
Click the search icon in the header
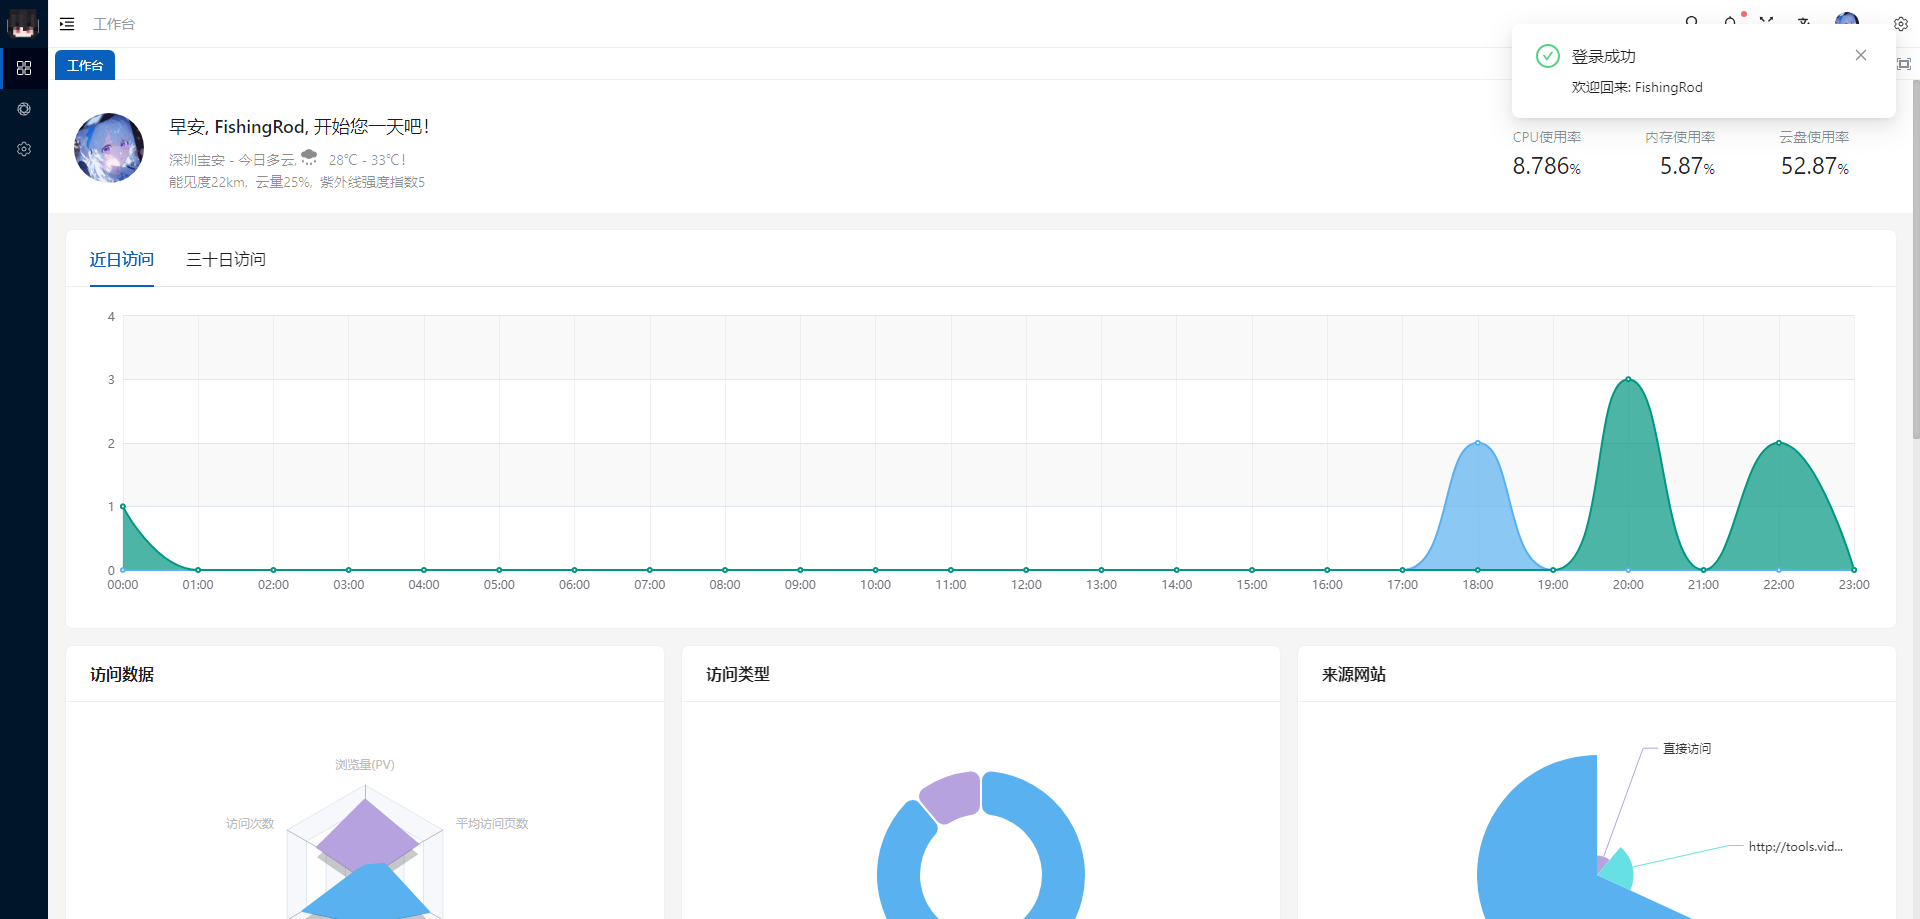point(1691,21)
